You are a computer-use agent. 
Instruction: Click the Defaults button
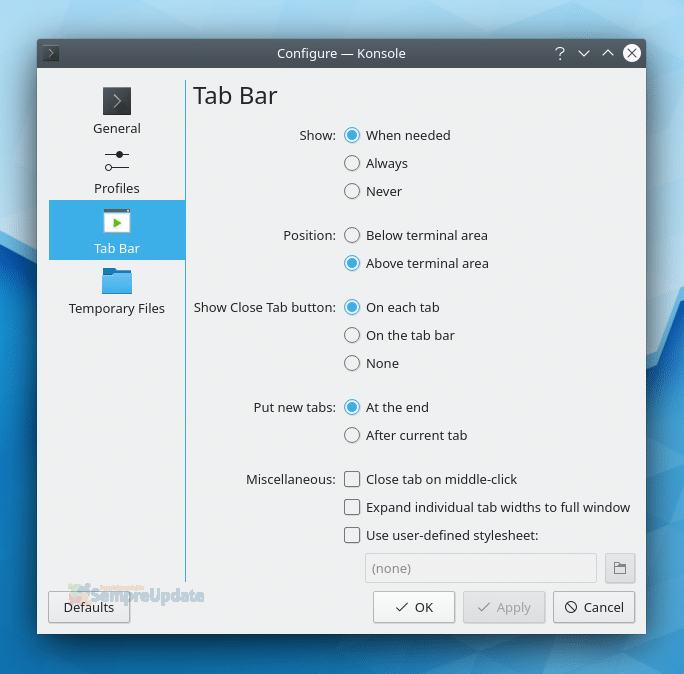(x=89, y=607)
